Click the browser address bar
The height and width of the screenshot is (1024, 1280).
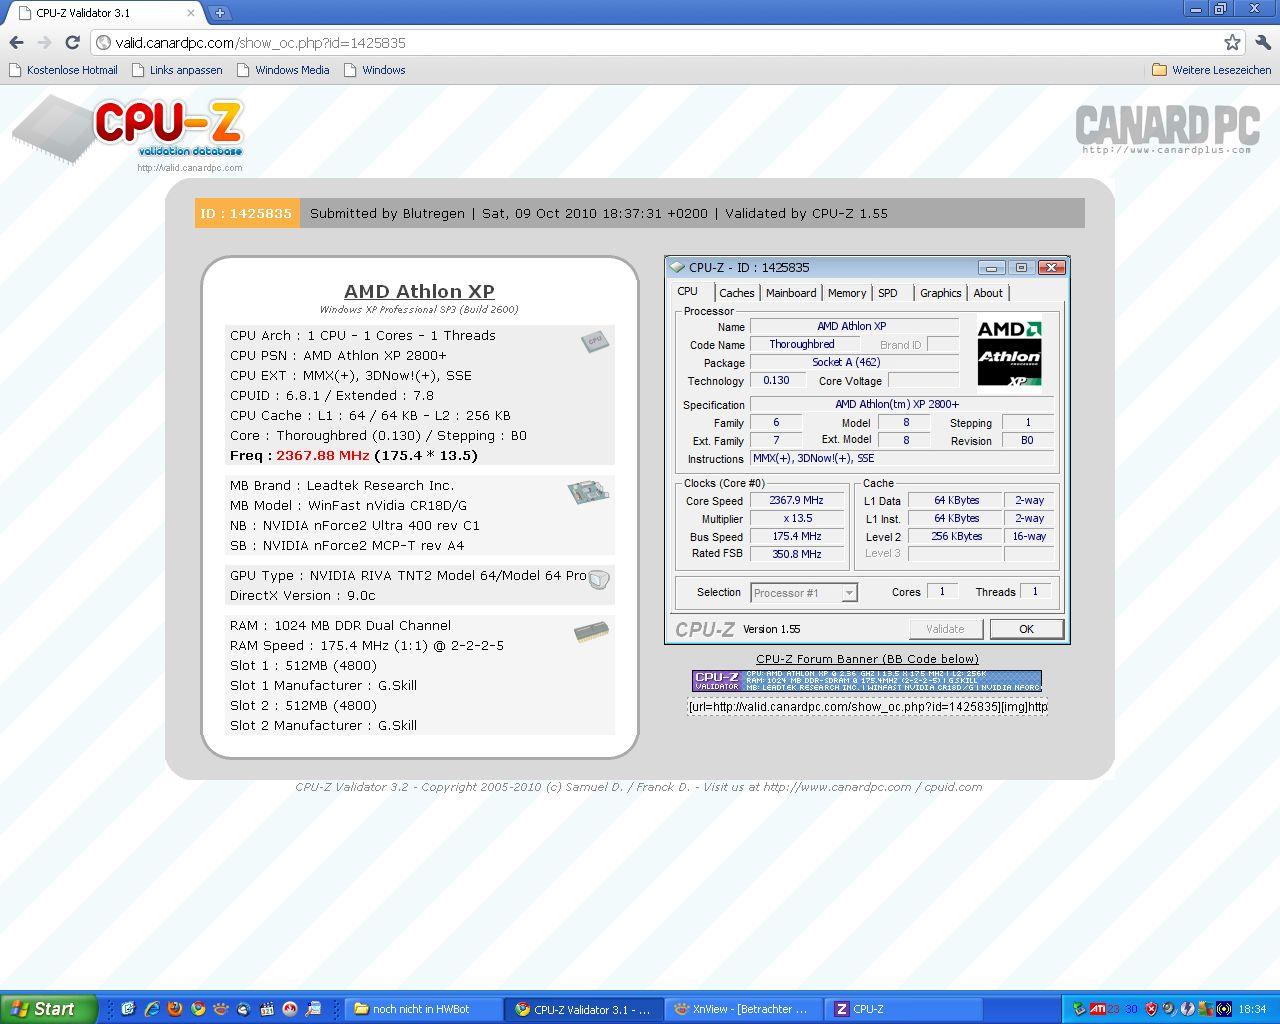pyautogui.click(x=655, y=42)
